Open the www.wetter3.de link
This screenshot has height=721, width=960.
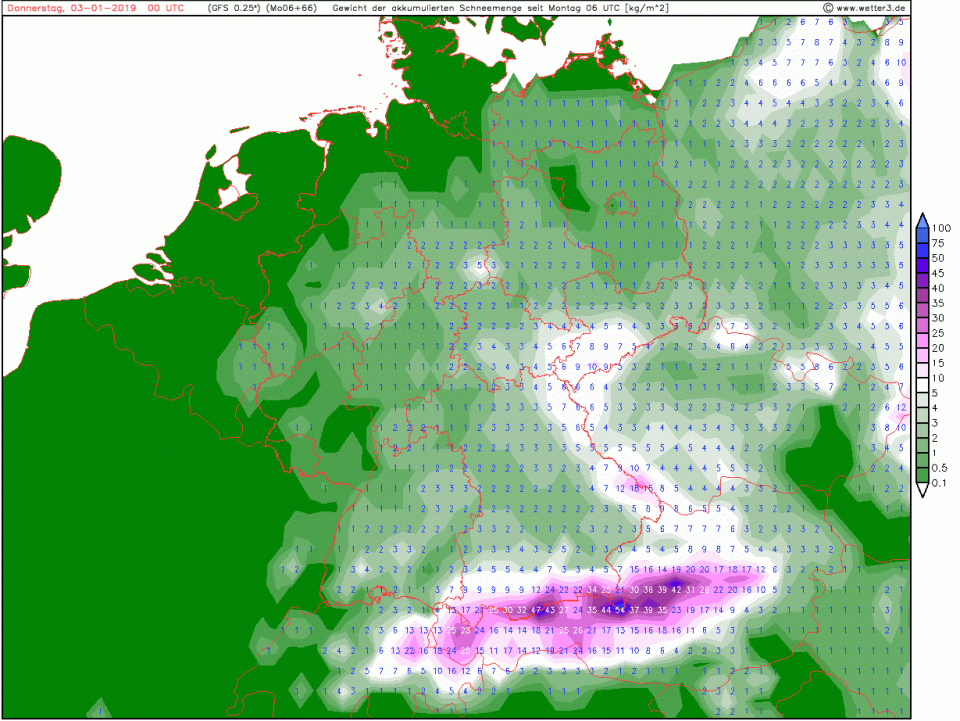click(x=871, y=8)
